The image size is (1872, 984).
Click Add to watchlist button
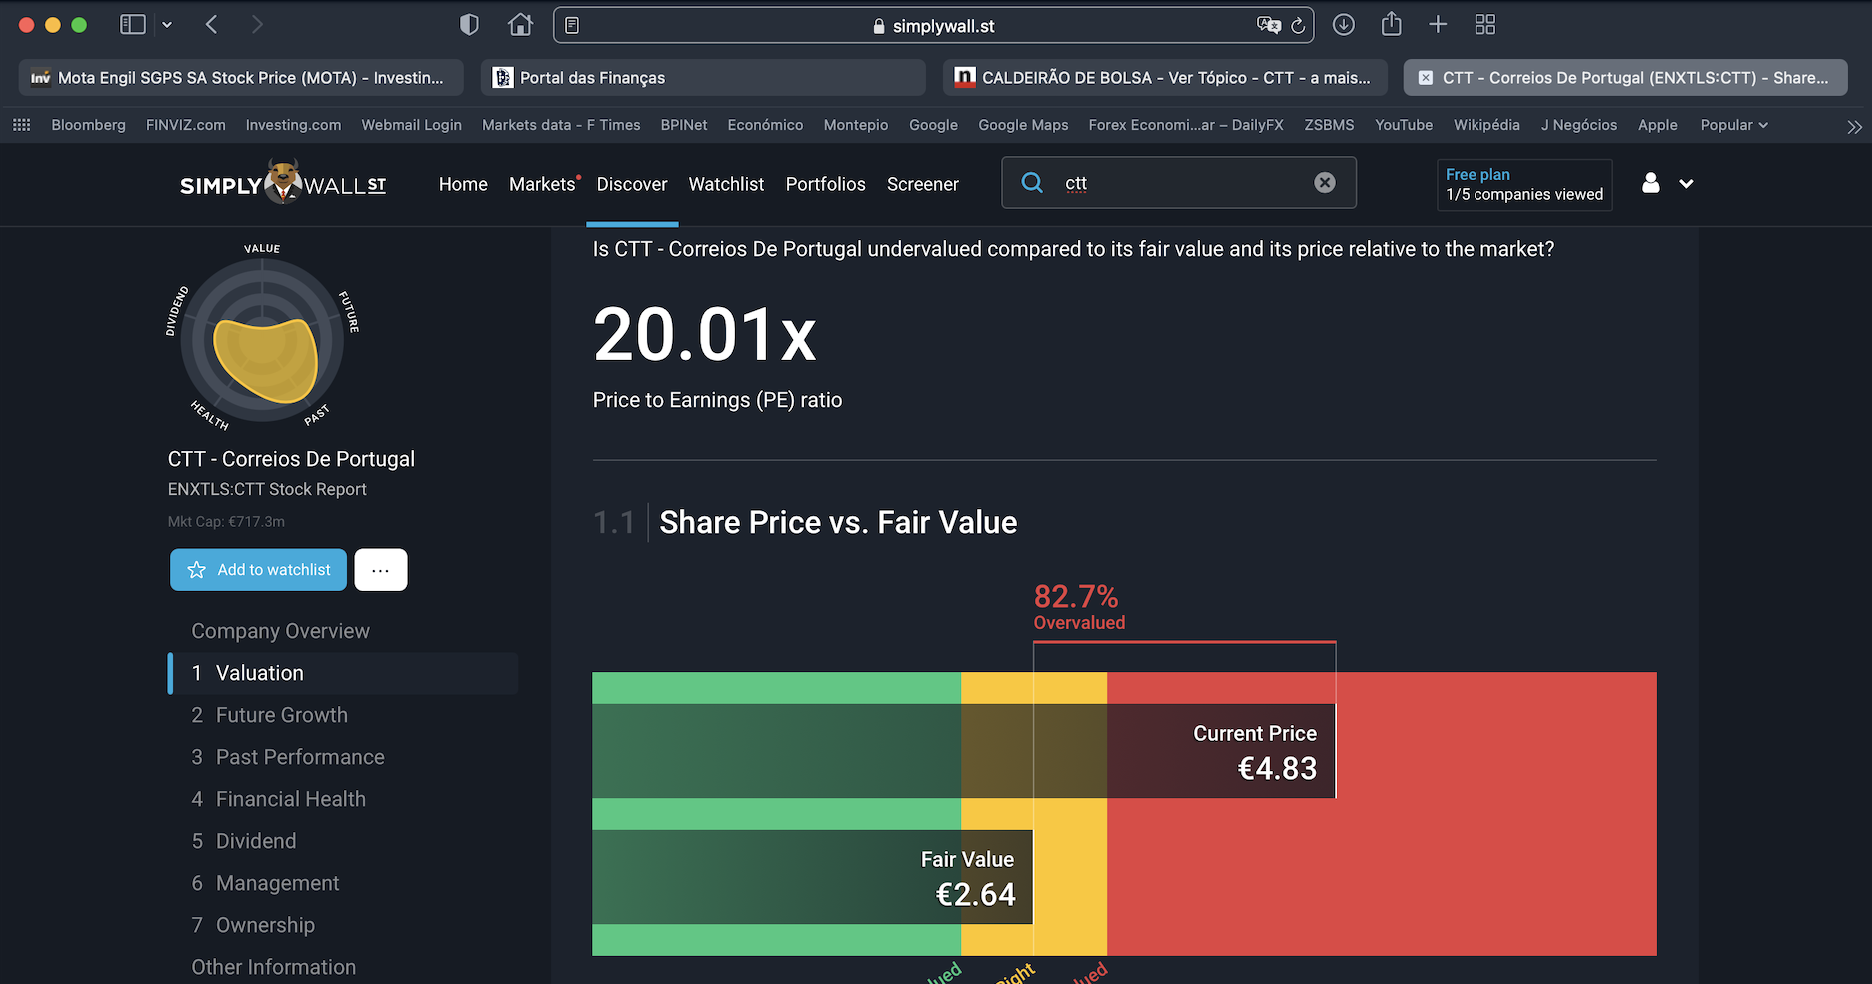258,570
